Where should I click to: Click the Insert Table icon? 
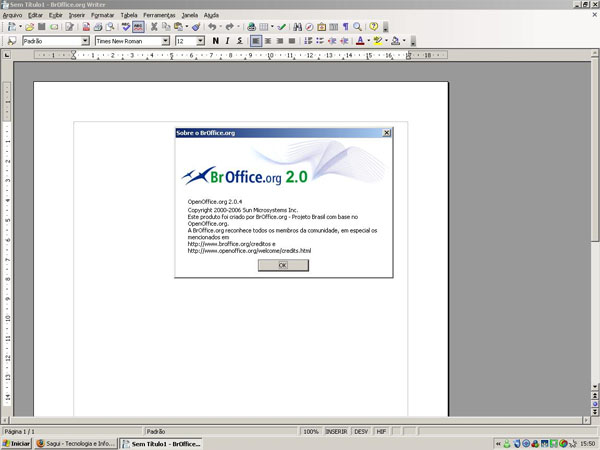264,27
